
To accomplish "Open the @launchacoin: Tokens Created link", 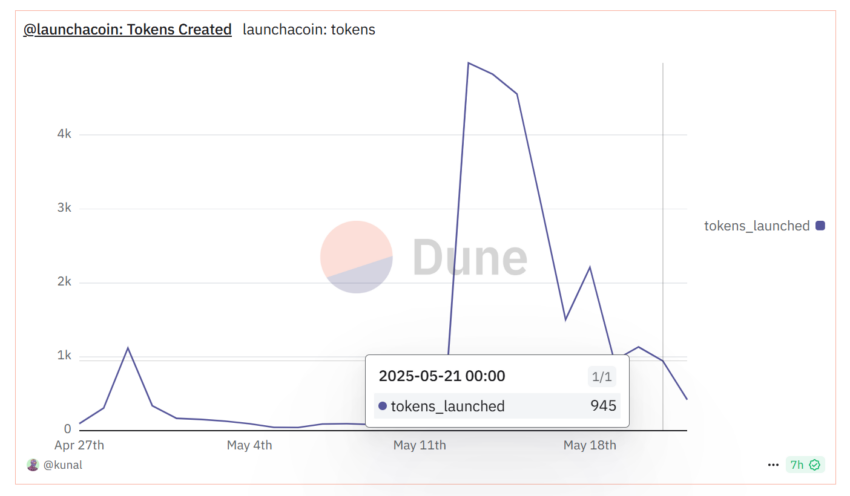I will click(x=128, y=30).
